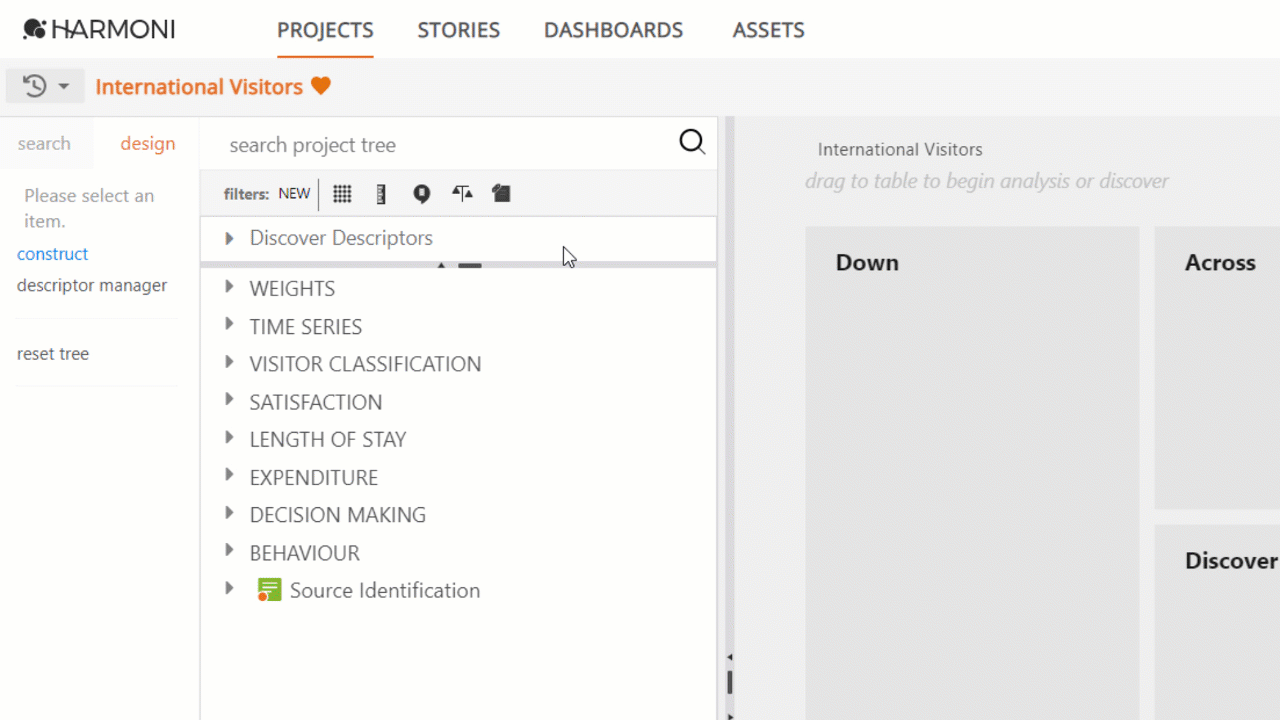Select the Source Identification label
The height and width of the screenshot is (720, 1280).
click(x=385, y=590)
